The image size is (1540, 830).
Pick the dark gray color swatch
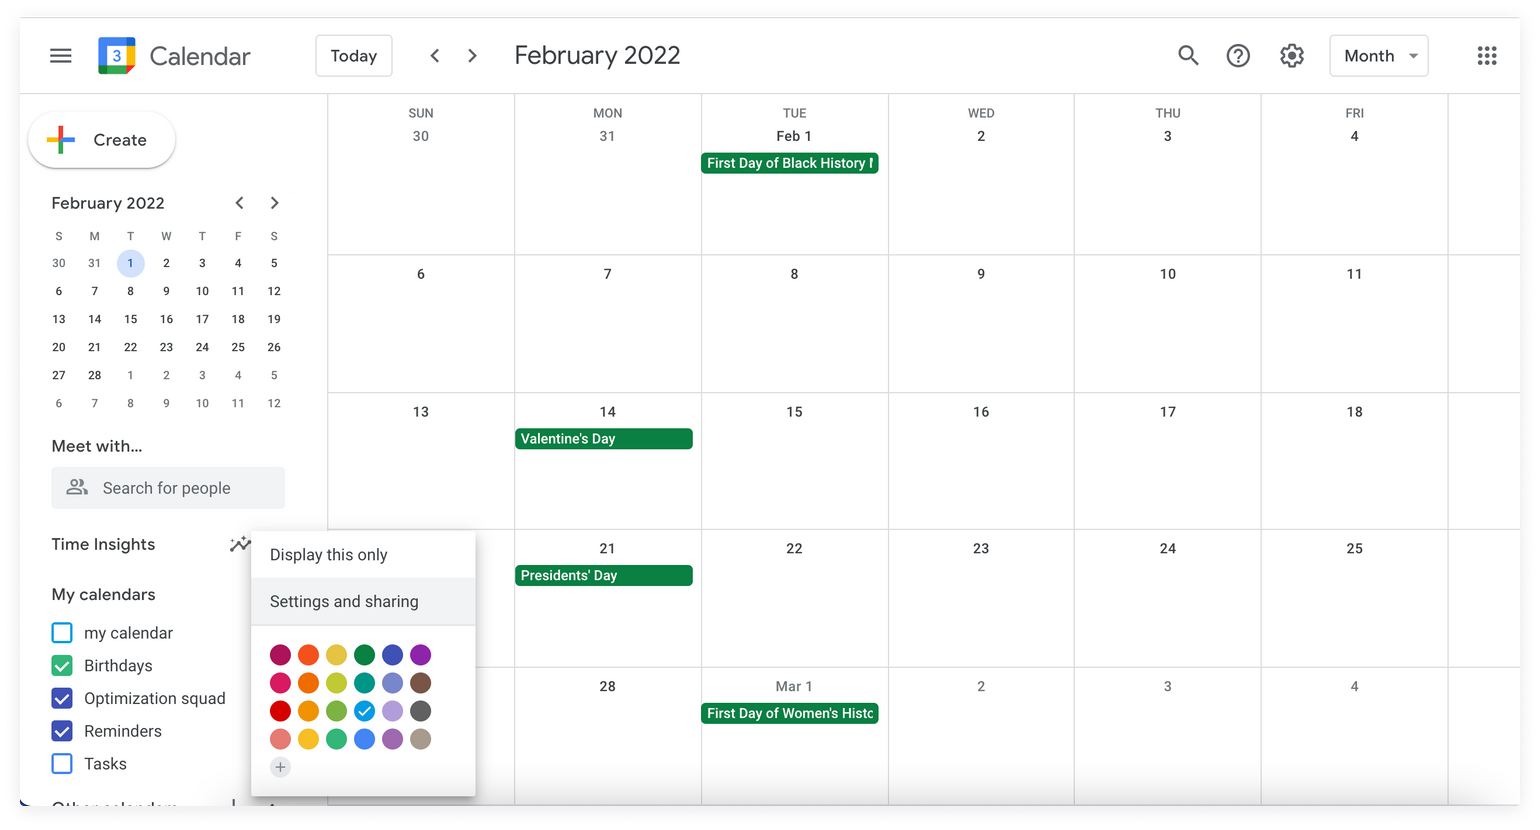click(x=421, y=711)
